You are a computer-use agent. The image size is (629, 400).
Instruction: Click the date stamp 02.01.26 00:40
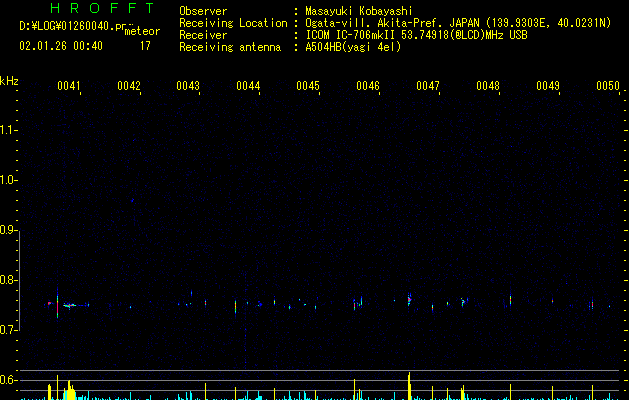(x=61, y=46)
